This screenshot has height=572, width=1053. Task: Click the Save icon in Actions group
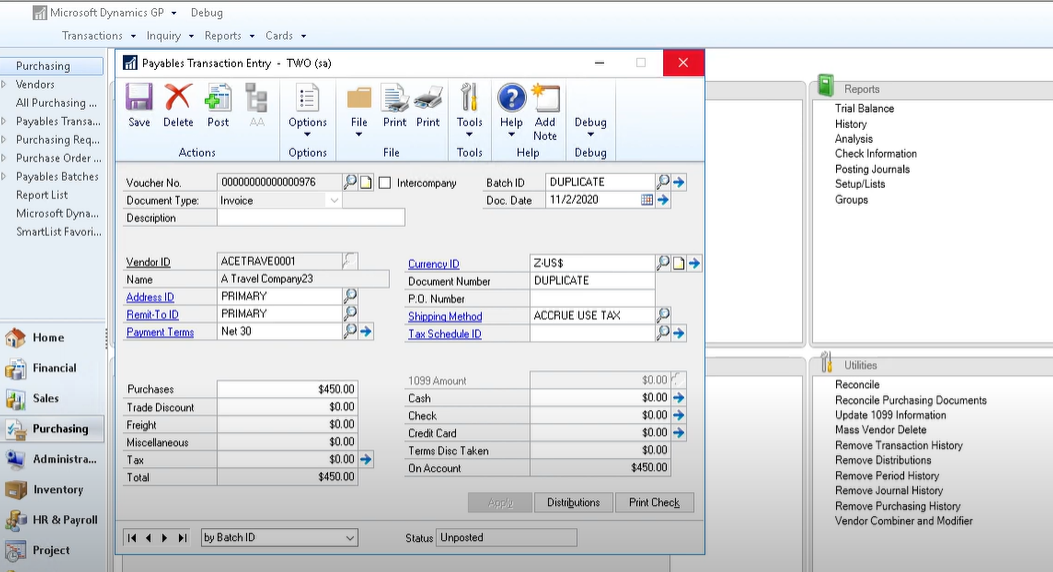click(139, 105)
